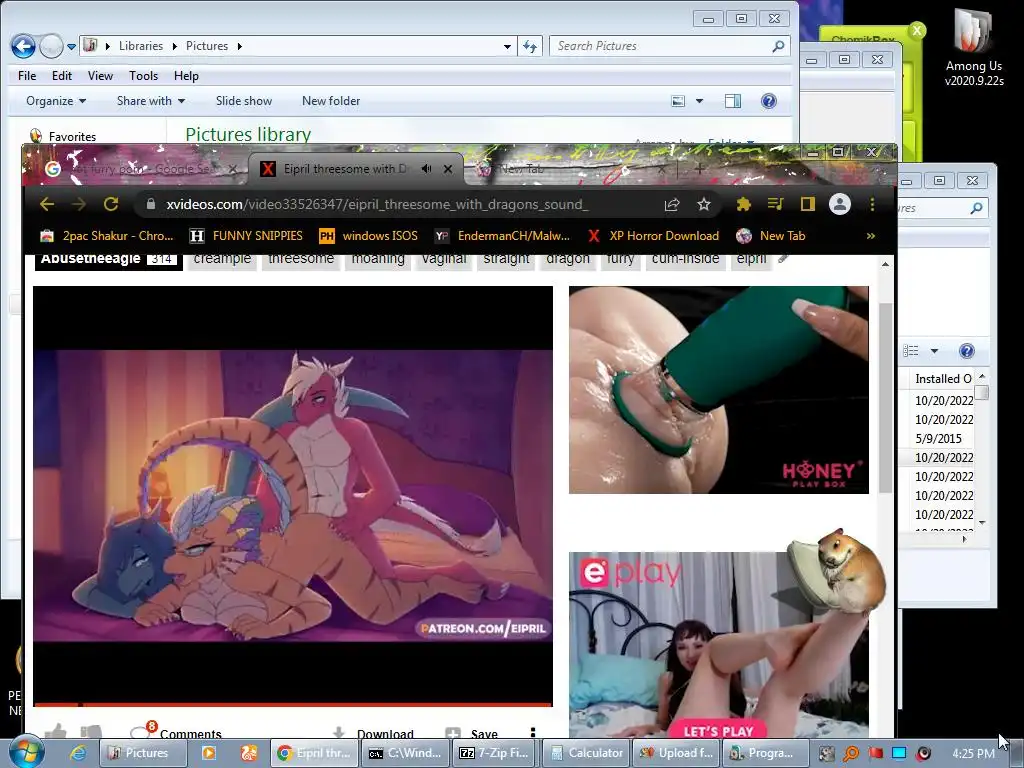The image size is (1024, 768).
Task: Open the Help menu in Explorer
Action: click(x=186, y=76)
